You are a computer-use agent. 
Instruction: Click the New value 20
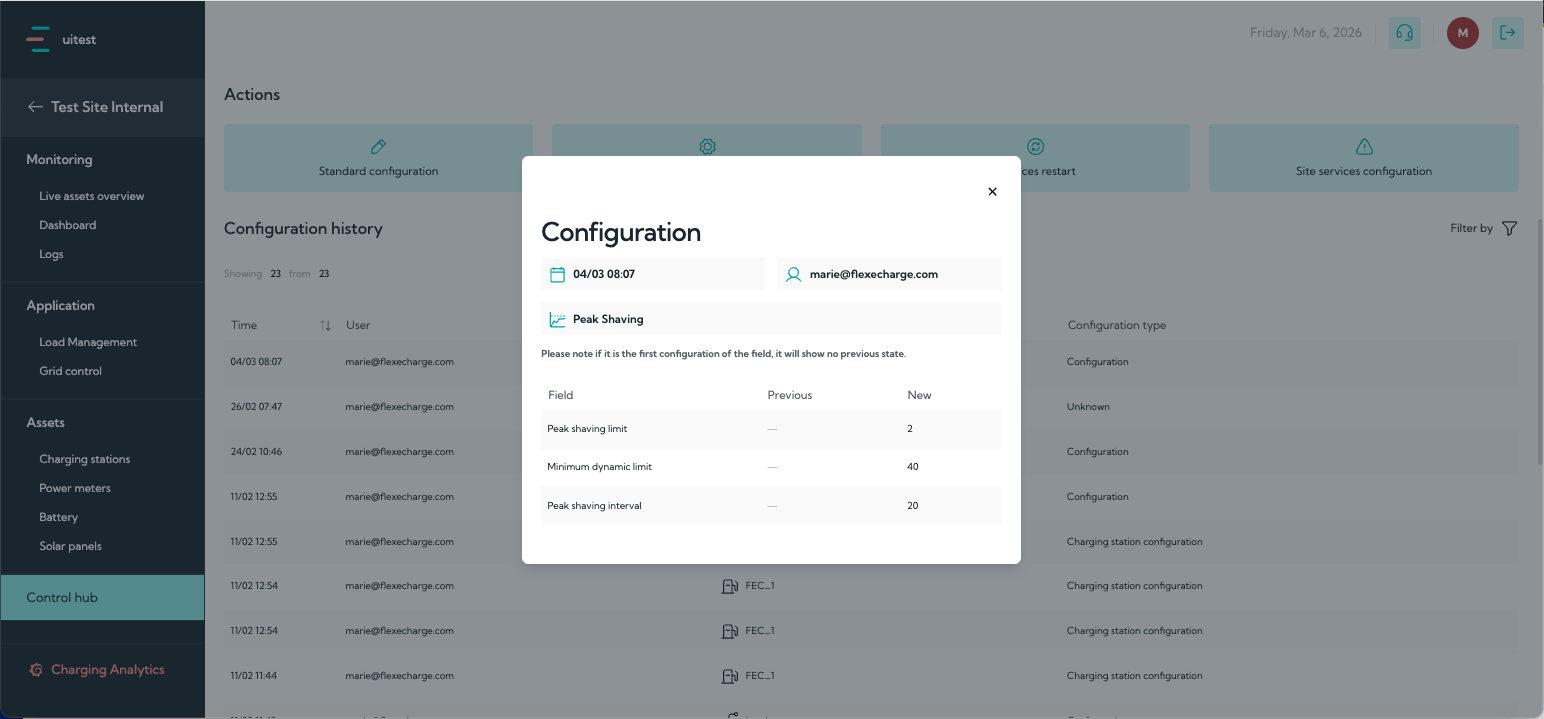coord(913,506)
